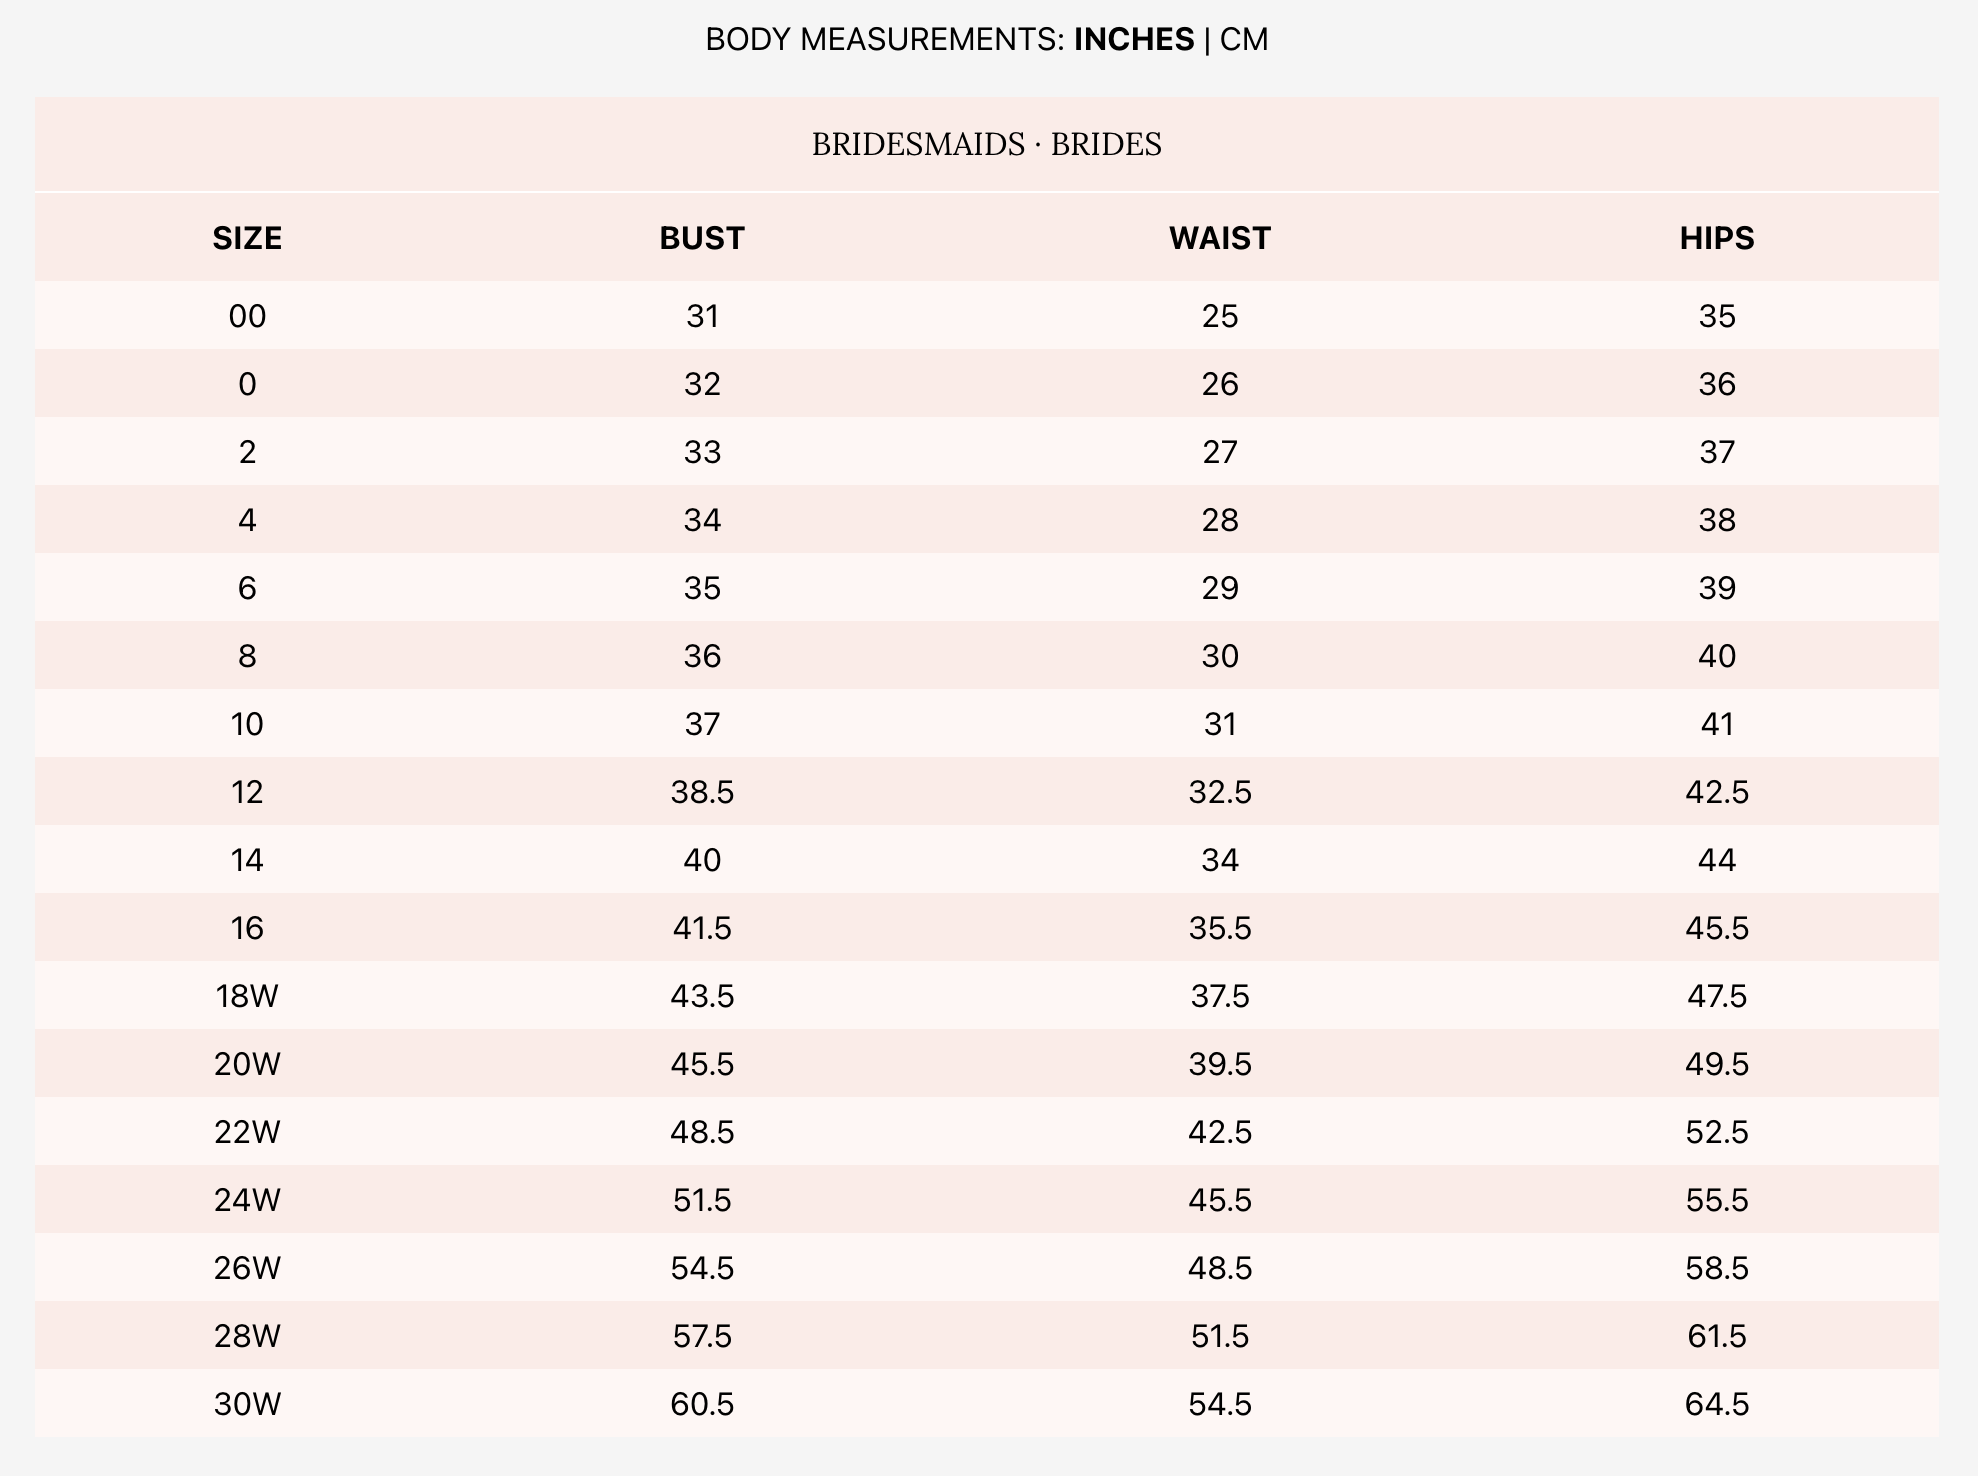Click bust value 38.5 for size 12
The width and height of the screenshot is (1978, 1476).
702,792
